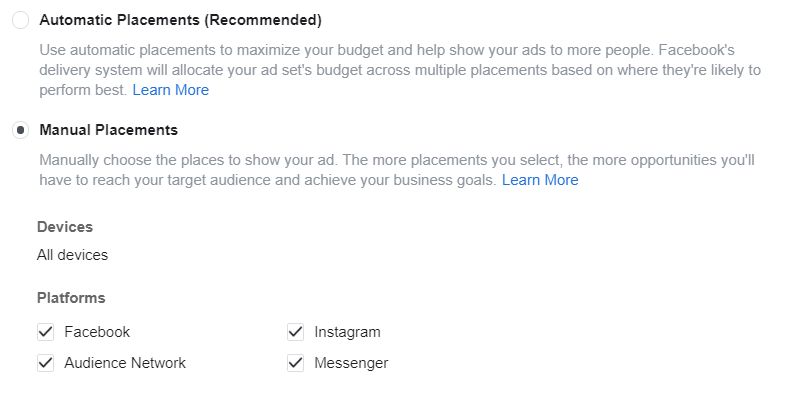Select the Manual Placements radio button
Screen dimensions: 802x394
click(20, 130)
